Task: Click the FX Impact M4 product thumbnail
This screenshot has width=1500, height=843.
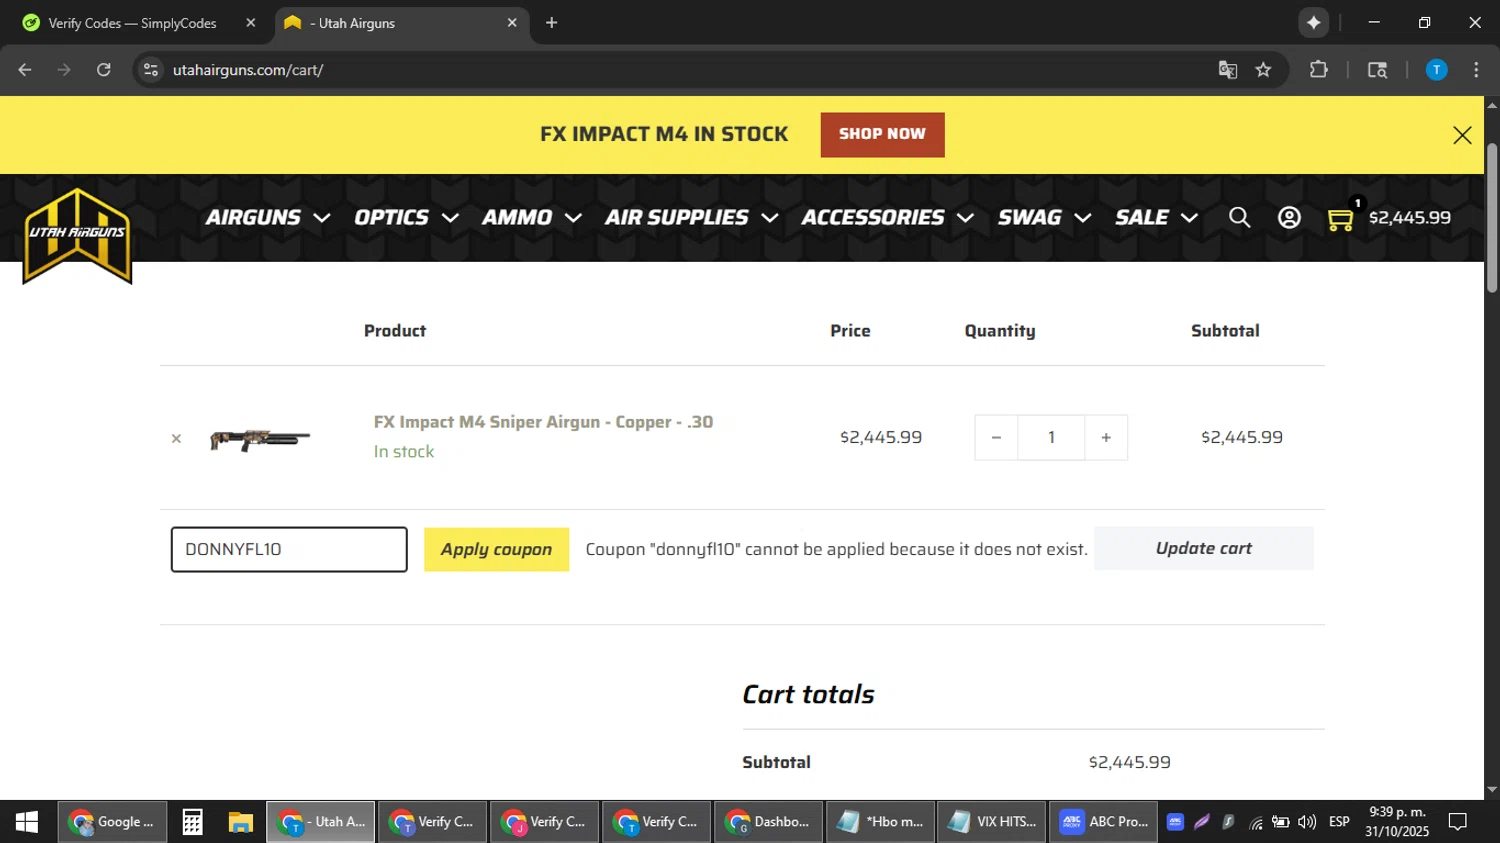Action: click(260, 439)
